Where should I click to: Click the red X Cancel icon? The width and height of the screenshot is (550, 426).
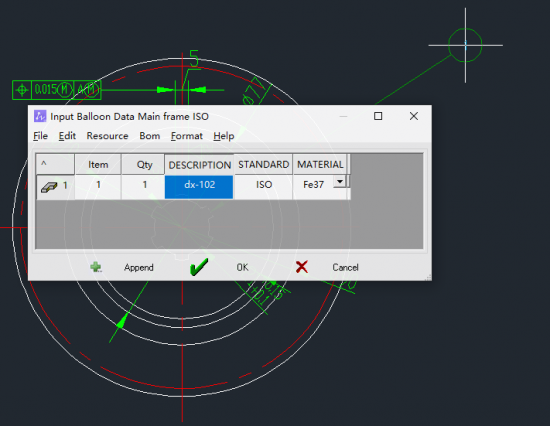(302, 267)
